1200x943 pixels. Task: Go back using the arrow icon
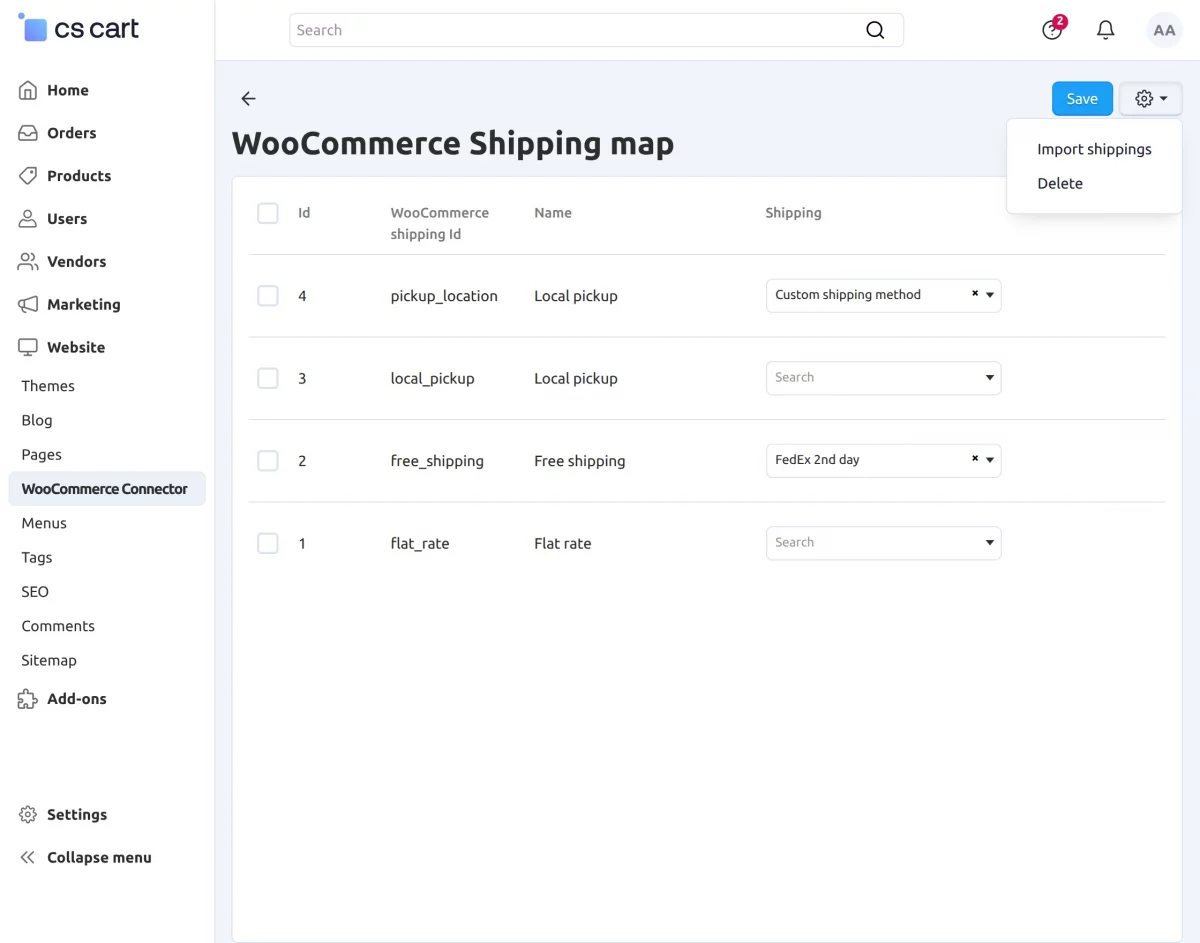click(x=248, y=98)
